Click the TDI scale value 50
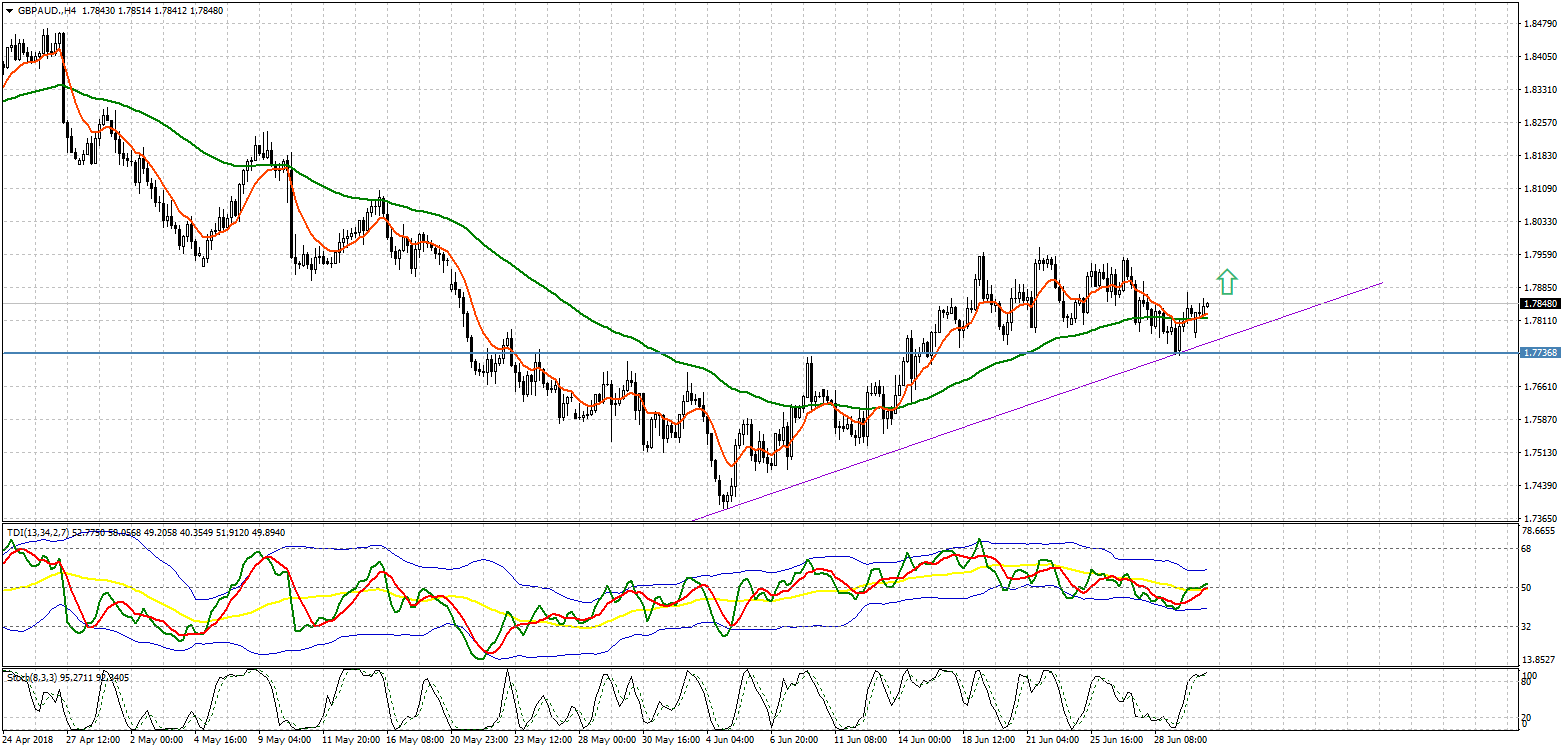The height and width of the screenshot is (751, 1561). (1526, 587)
